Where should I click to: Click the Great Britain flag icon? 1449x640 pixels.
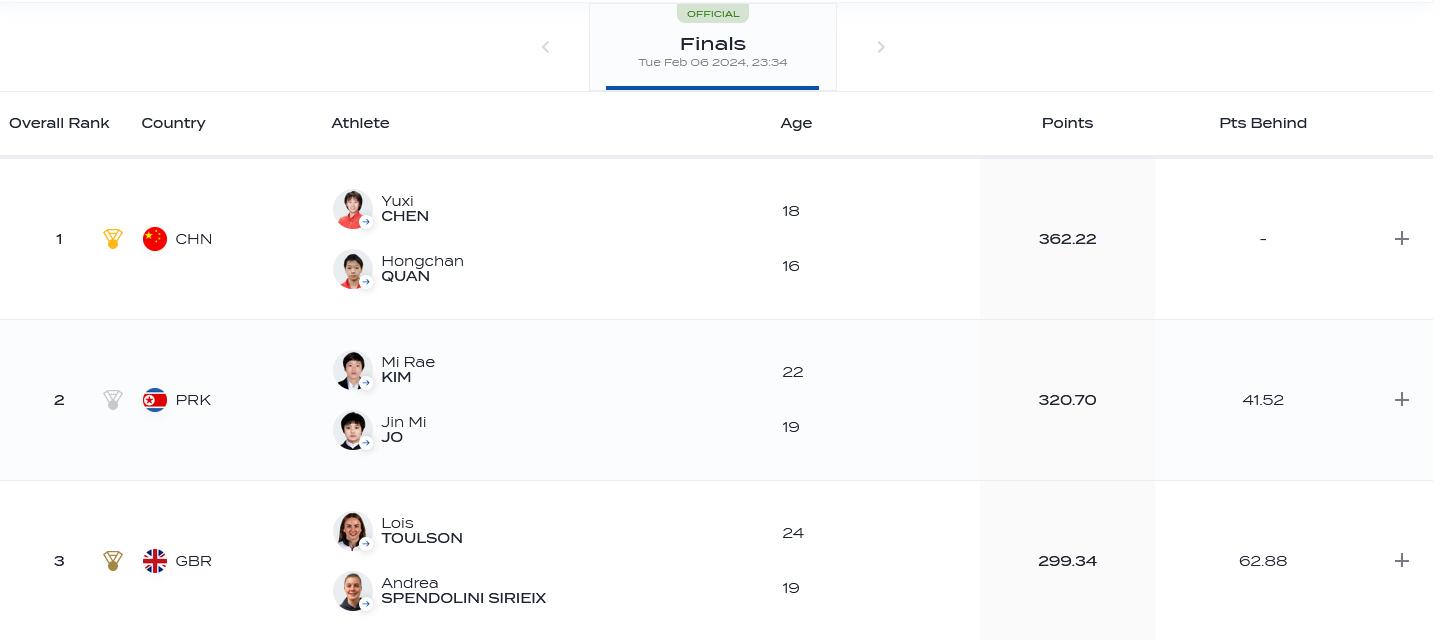coord(155,561)
